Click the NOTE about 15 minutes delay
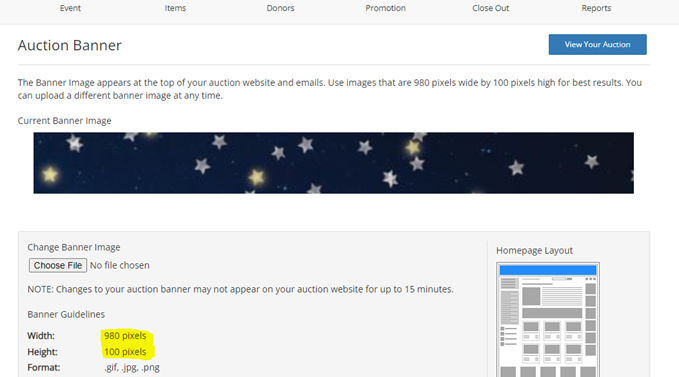 [240, 289]
